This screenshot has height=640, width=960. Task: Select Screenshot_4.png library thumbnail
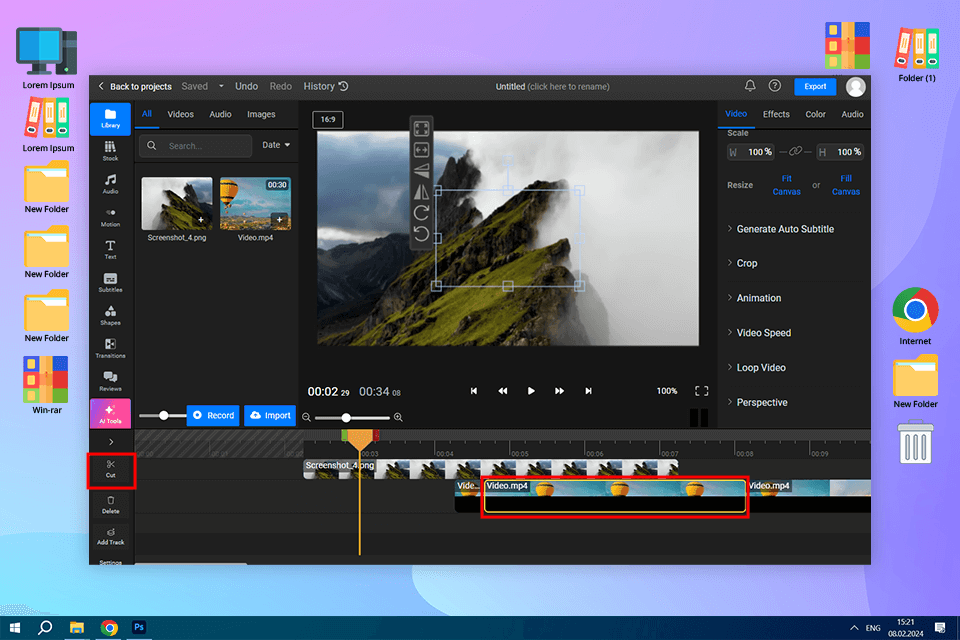(x=177, y=203)
